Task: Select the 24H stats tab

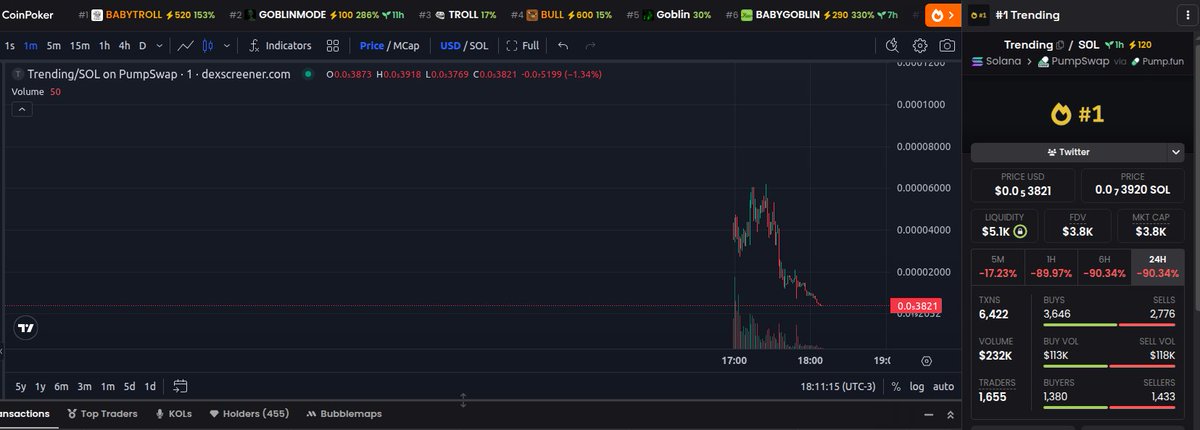Action: tap(1158, 266)
